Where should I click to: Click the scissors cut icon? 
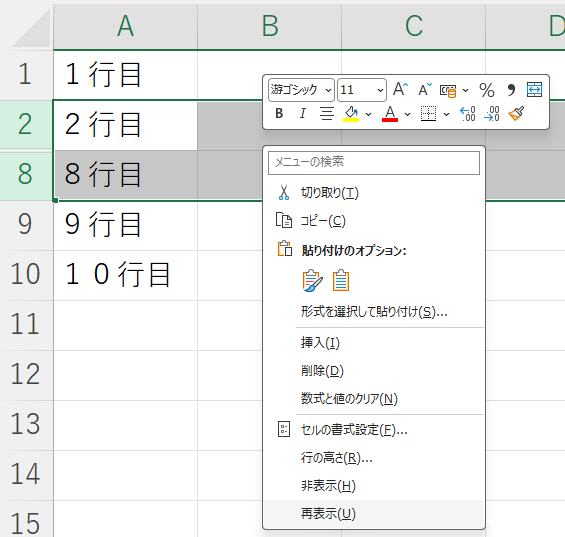click(284, 192)
